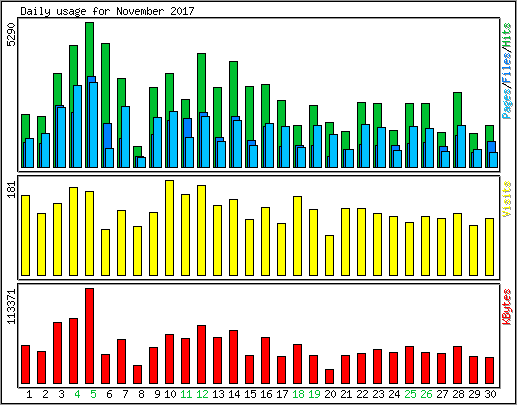Select the yellow Visits bar for day 20

point(329,255)
